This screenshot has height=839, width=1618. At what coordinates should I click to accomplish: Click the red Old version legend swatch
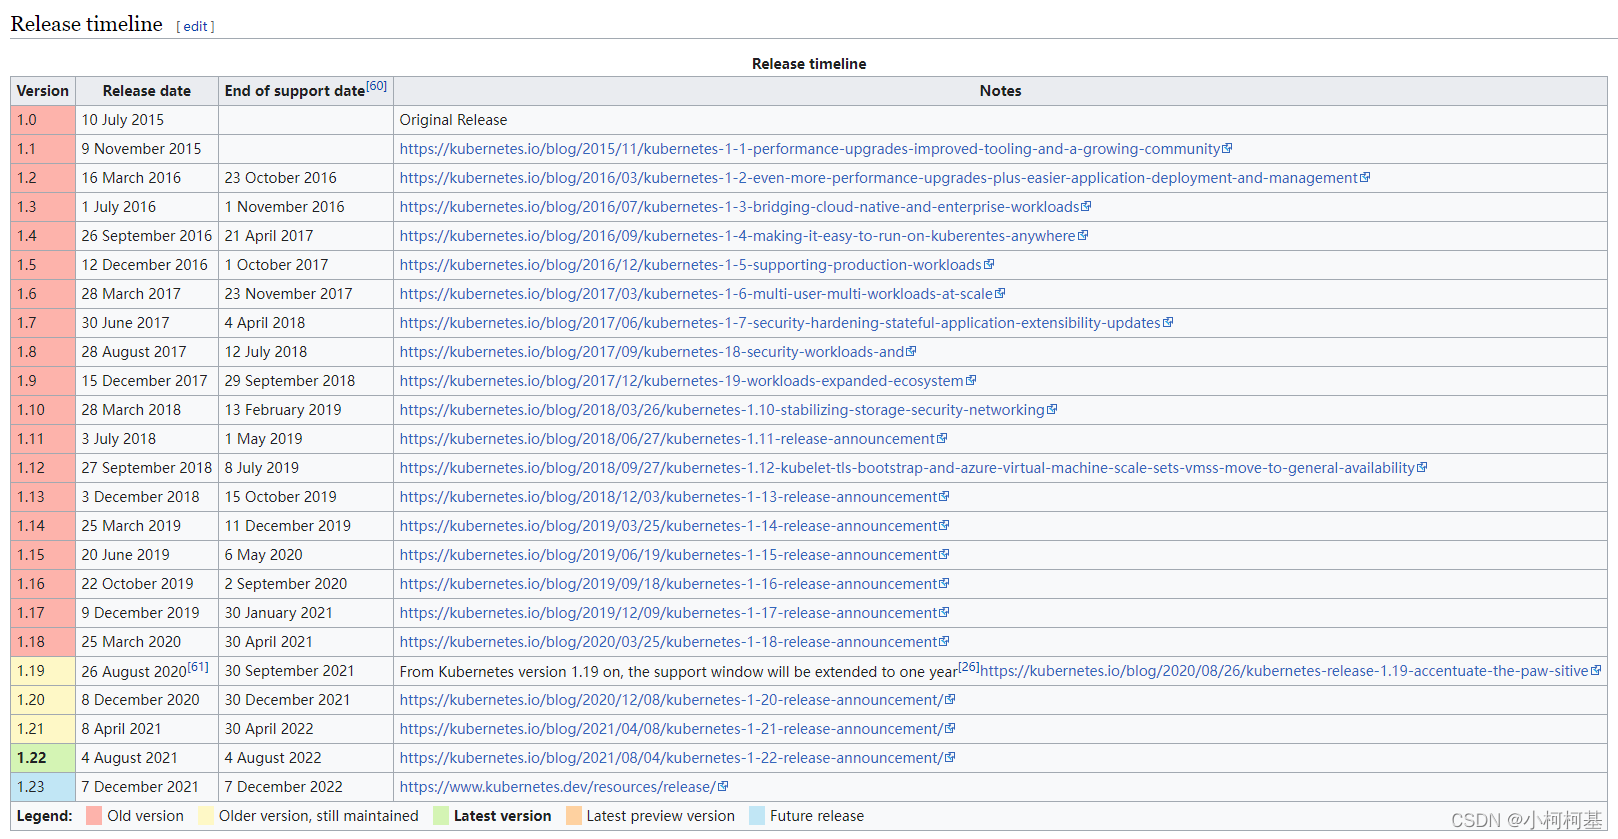coord(94,816)
